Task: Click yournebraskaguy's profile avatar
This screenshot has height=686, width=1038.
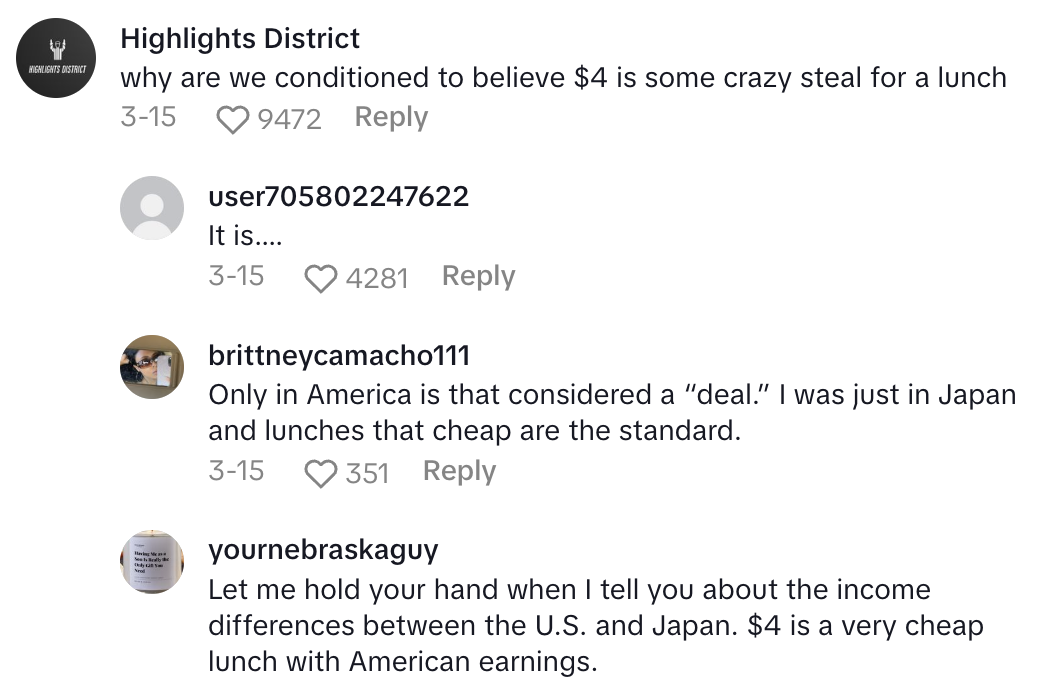Action: [152, 562]
